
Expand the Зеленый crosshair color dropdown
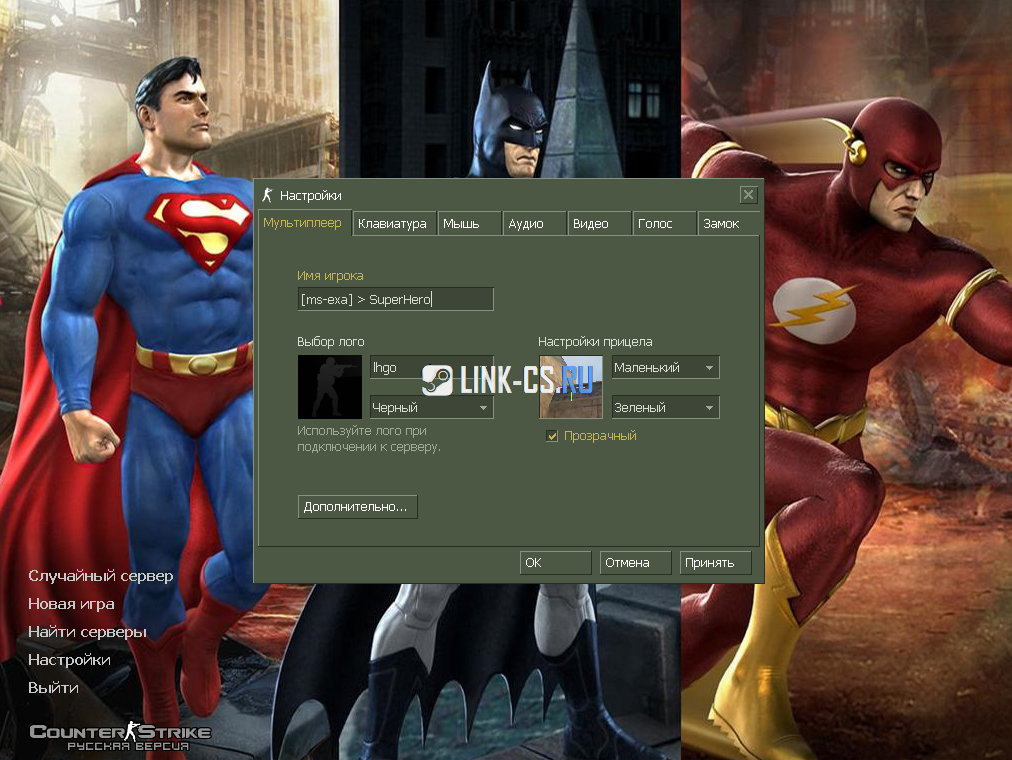[x=666, y=408]
